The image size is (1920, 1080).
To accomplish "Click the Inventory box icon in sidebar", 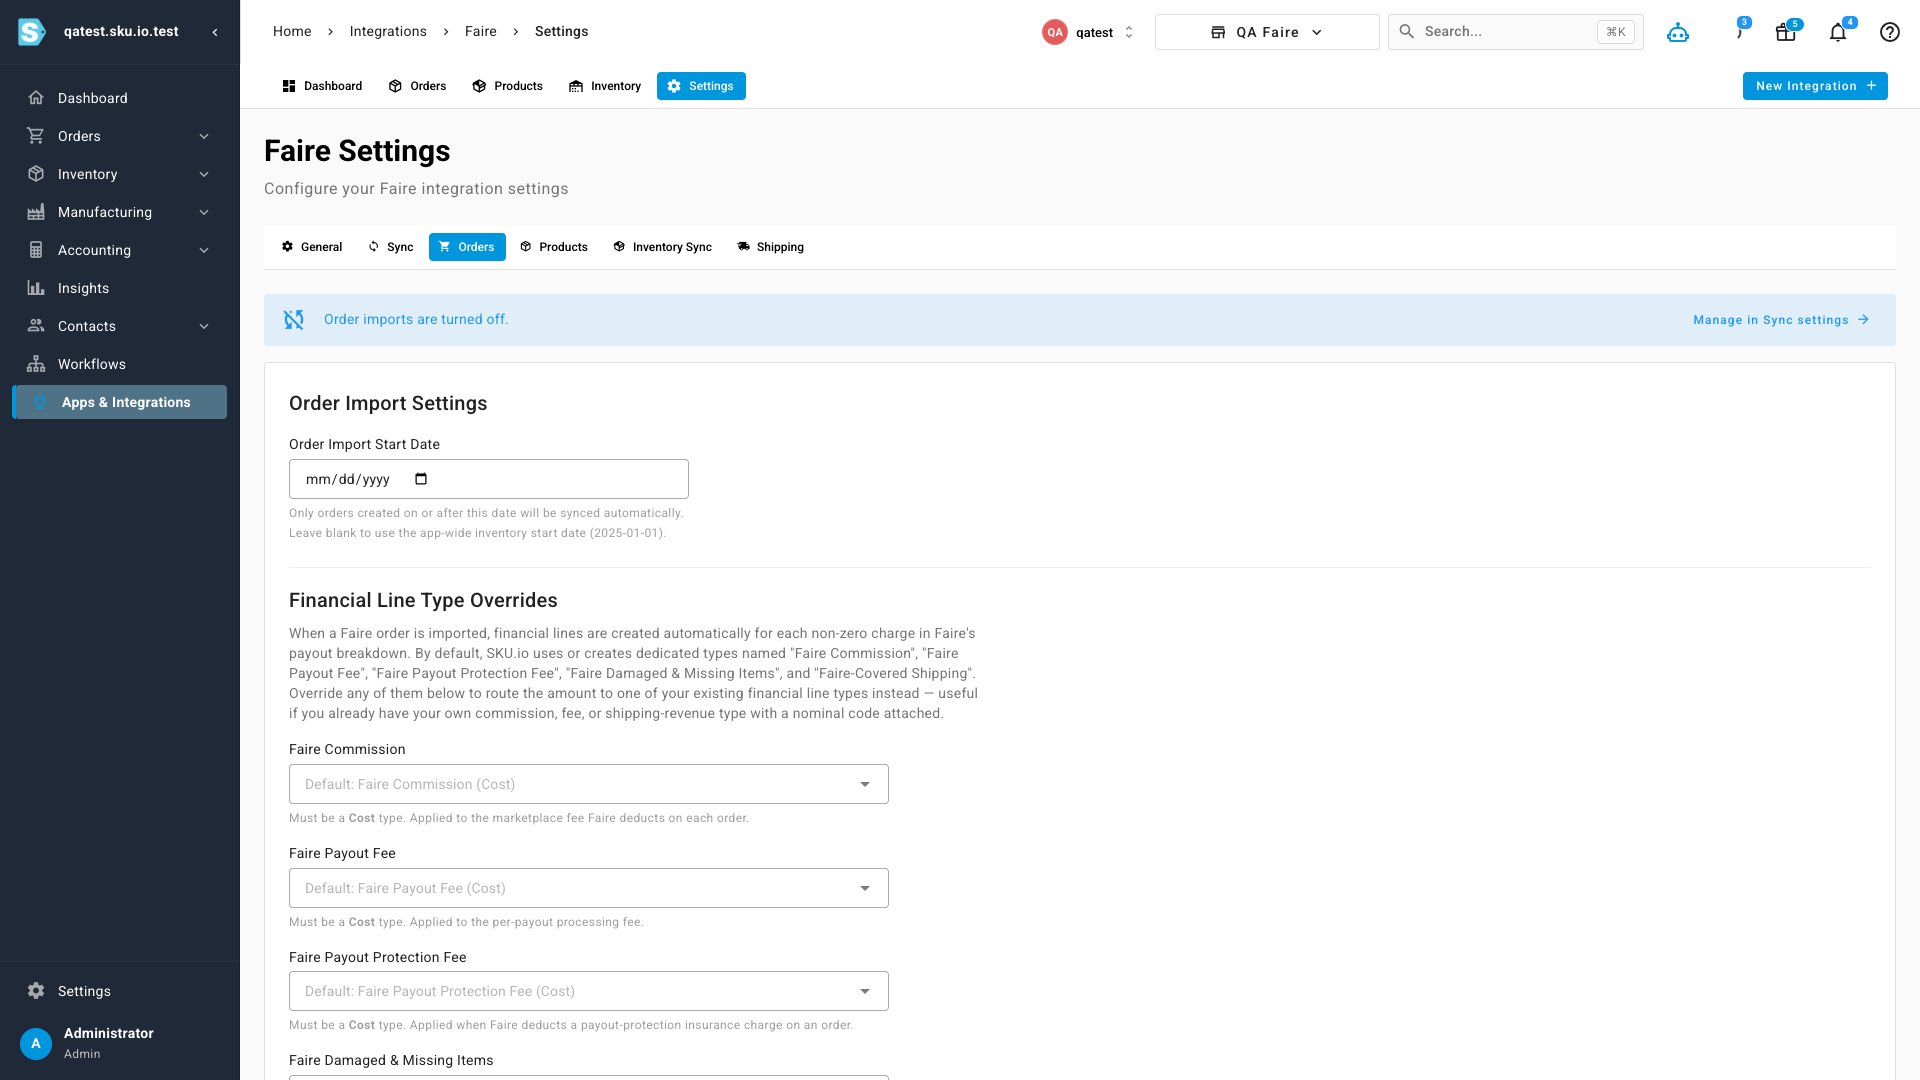I will tap(36, 174).
